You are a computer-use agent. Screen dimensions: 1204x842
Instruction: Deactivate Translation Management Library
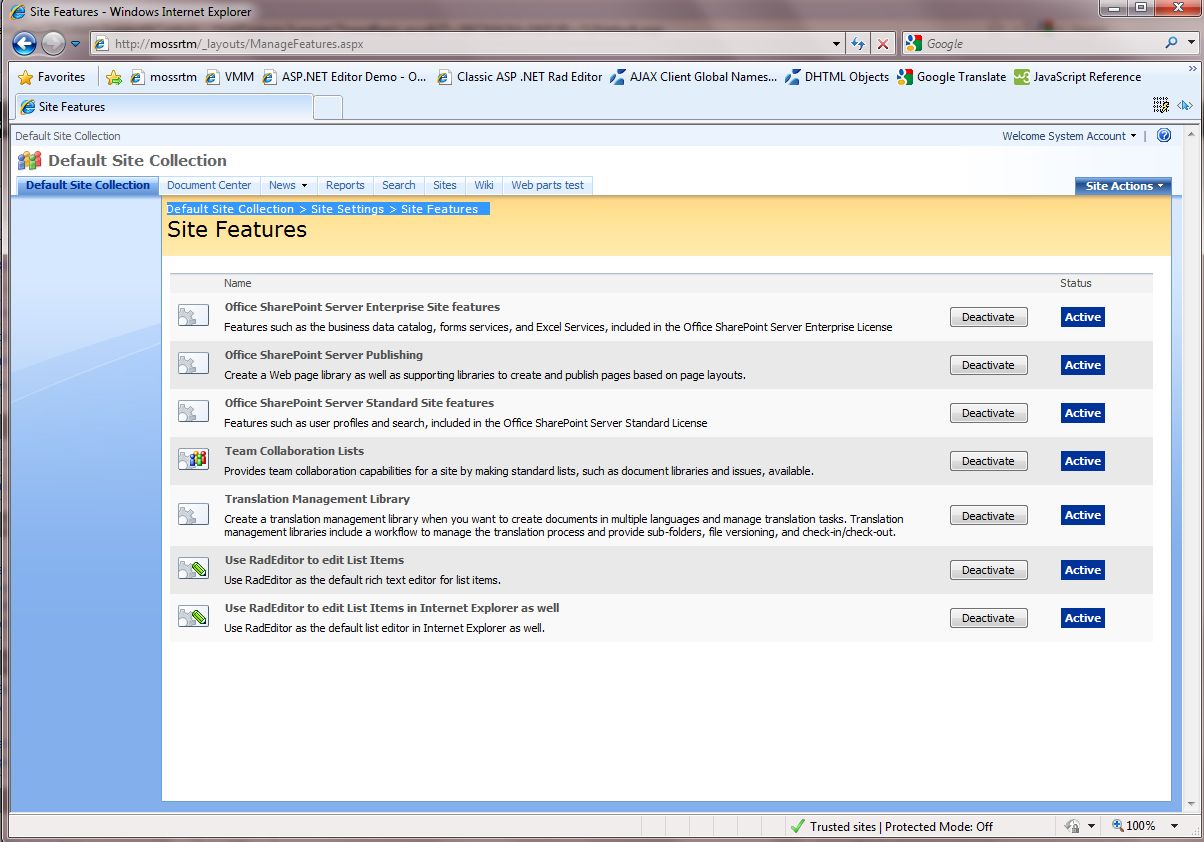pyautogui.click(x=988, y=516)
